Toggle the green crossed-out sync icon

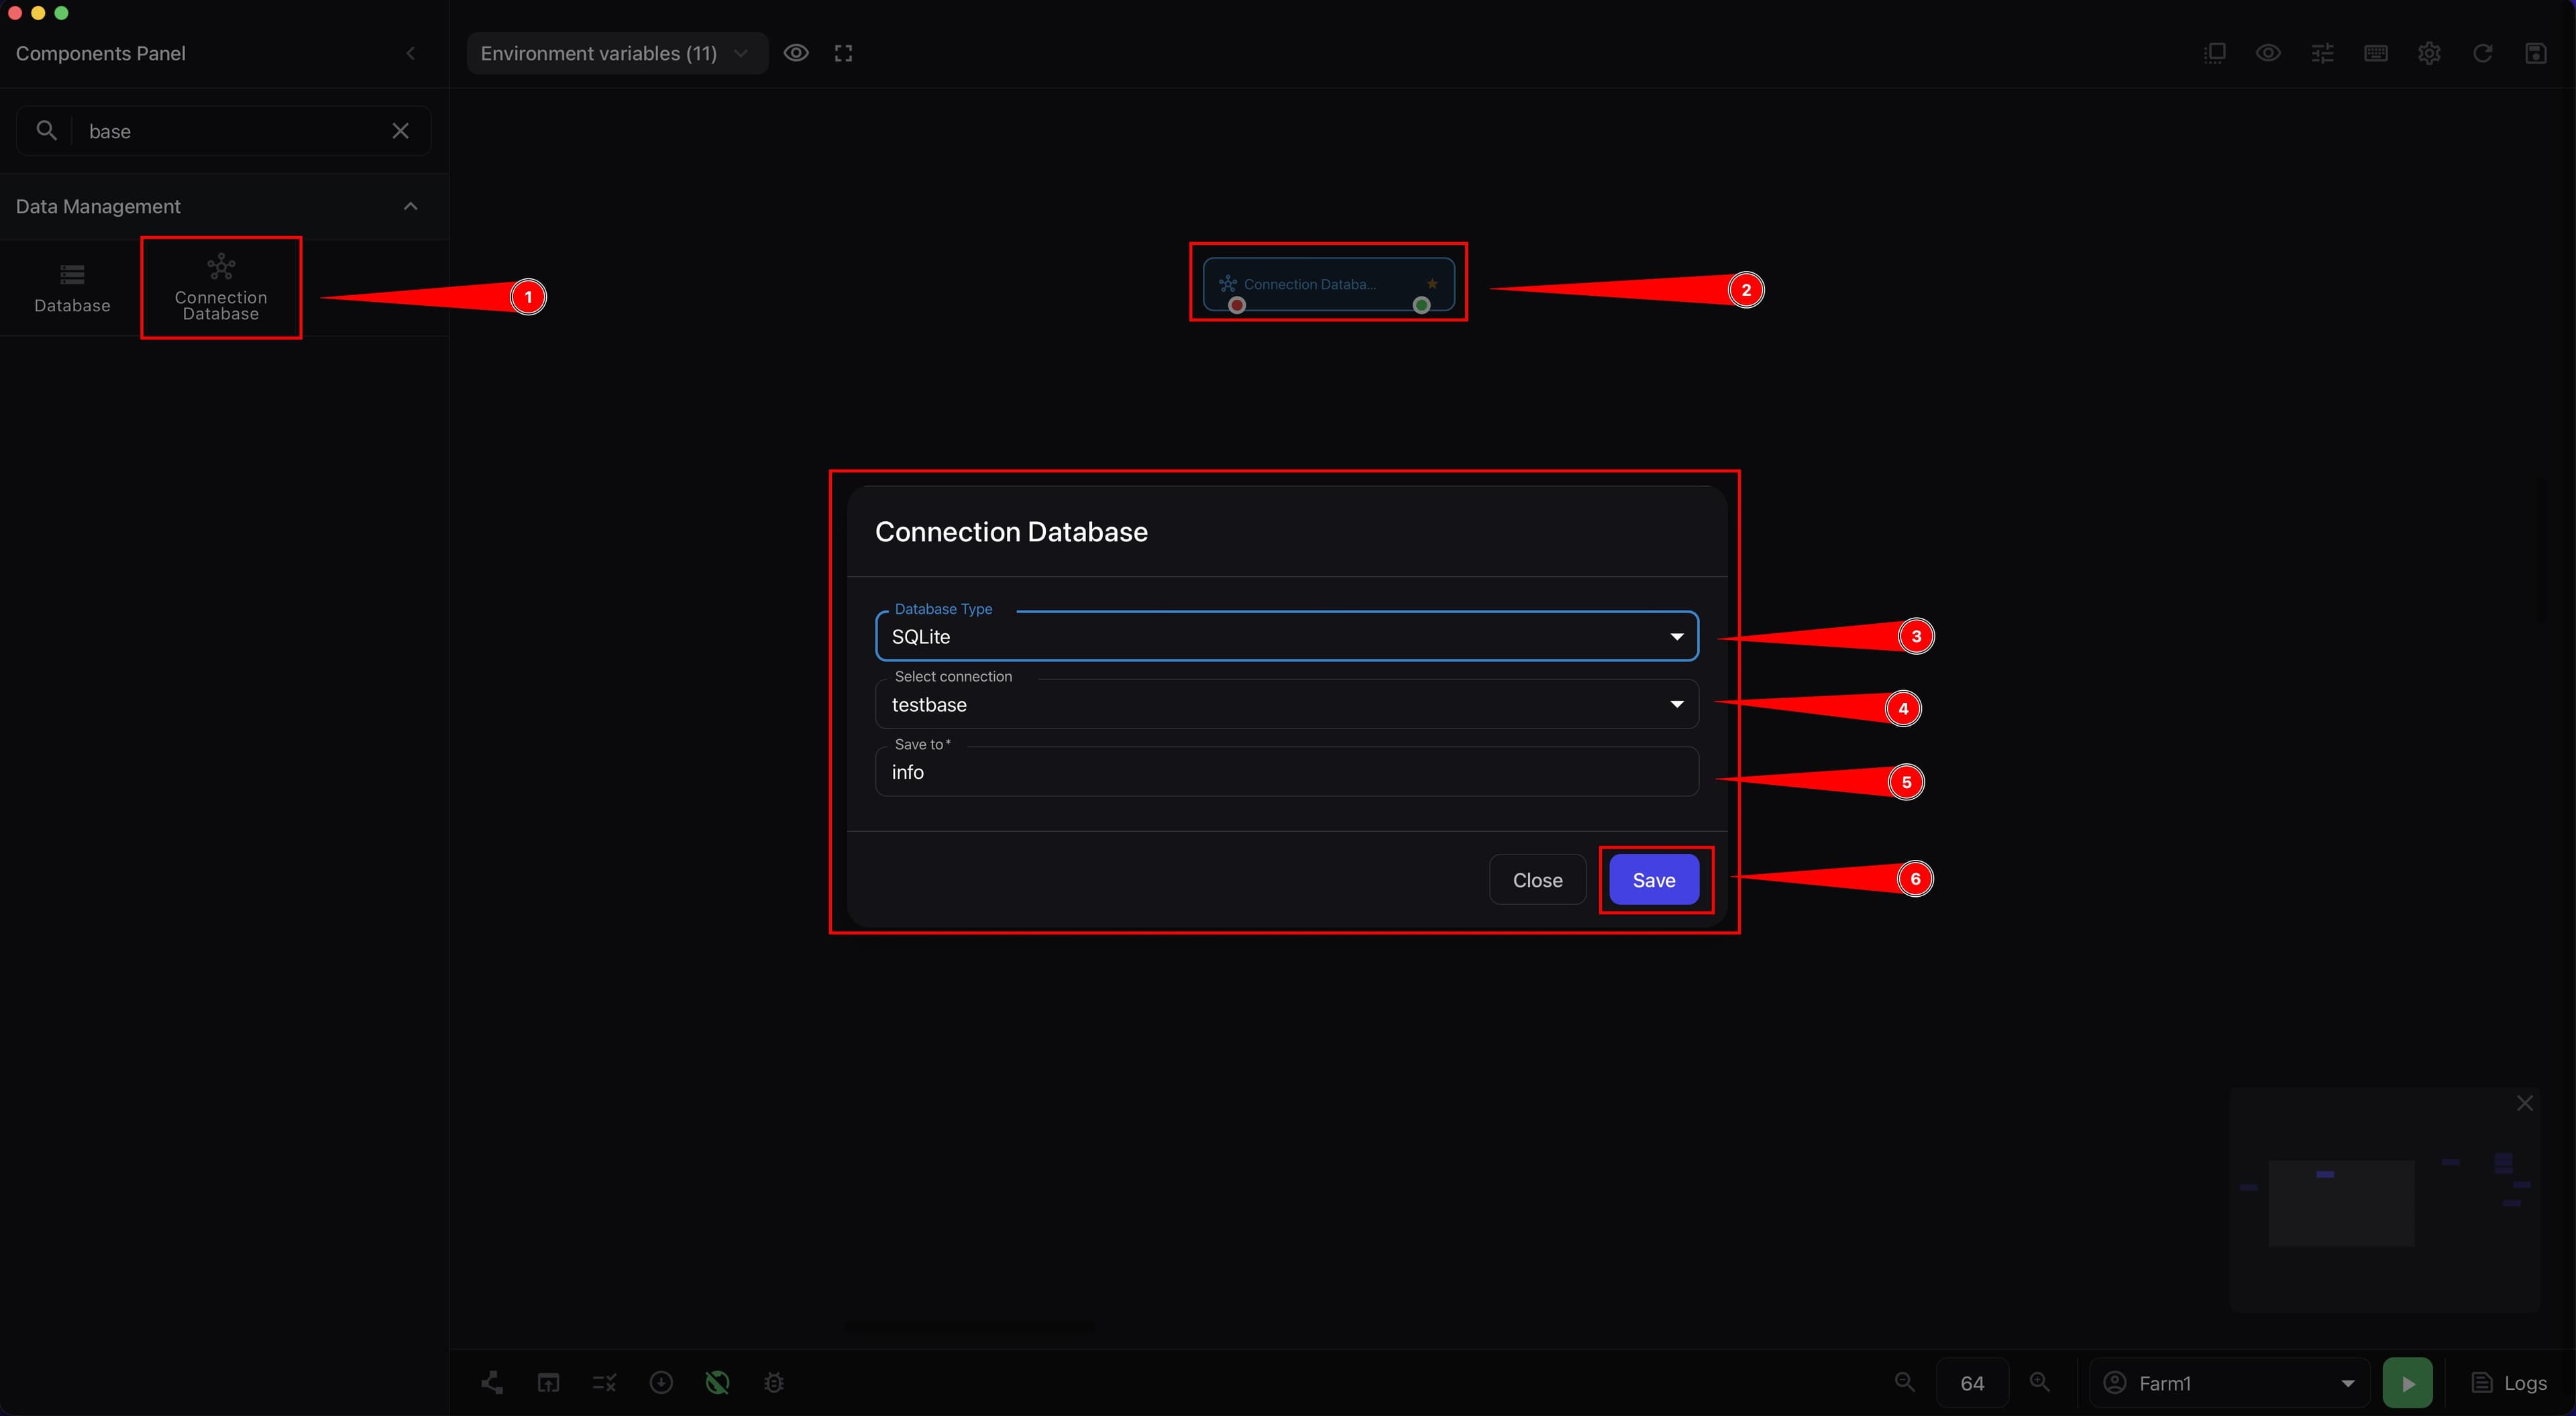coord(717,1383)
